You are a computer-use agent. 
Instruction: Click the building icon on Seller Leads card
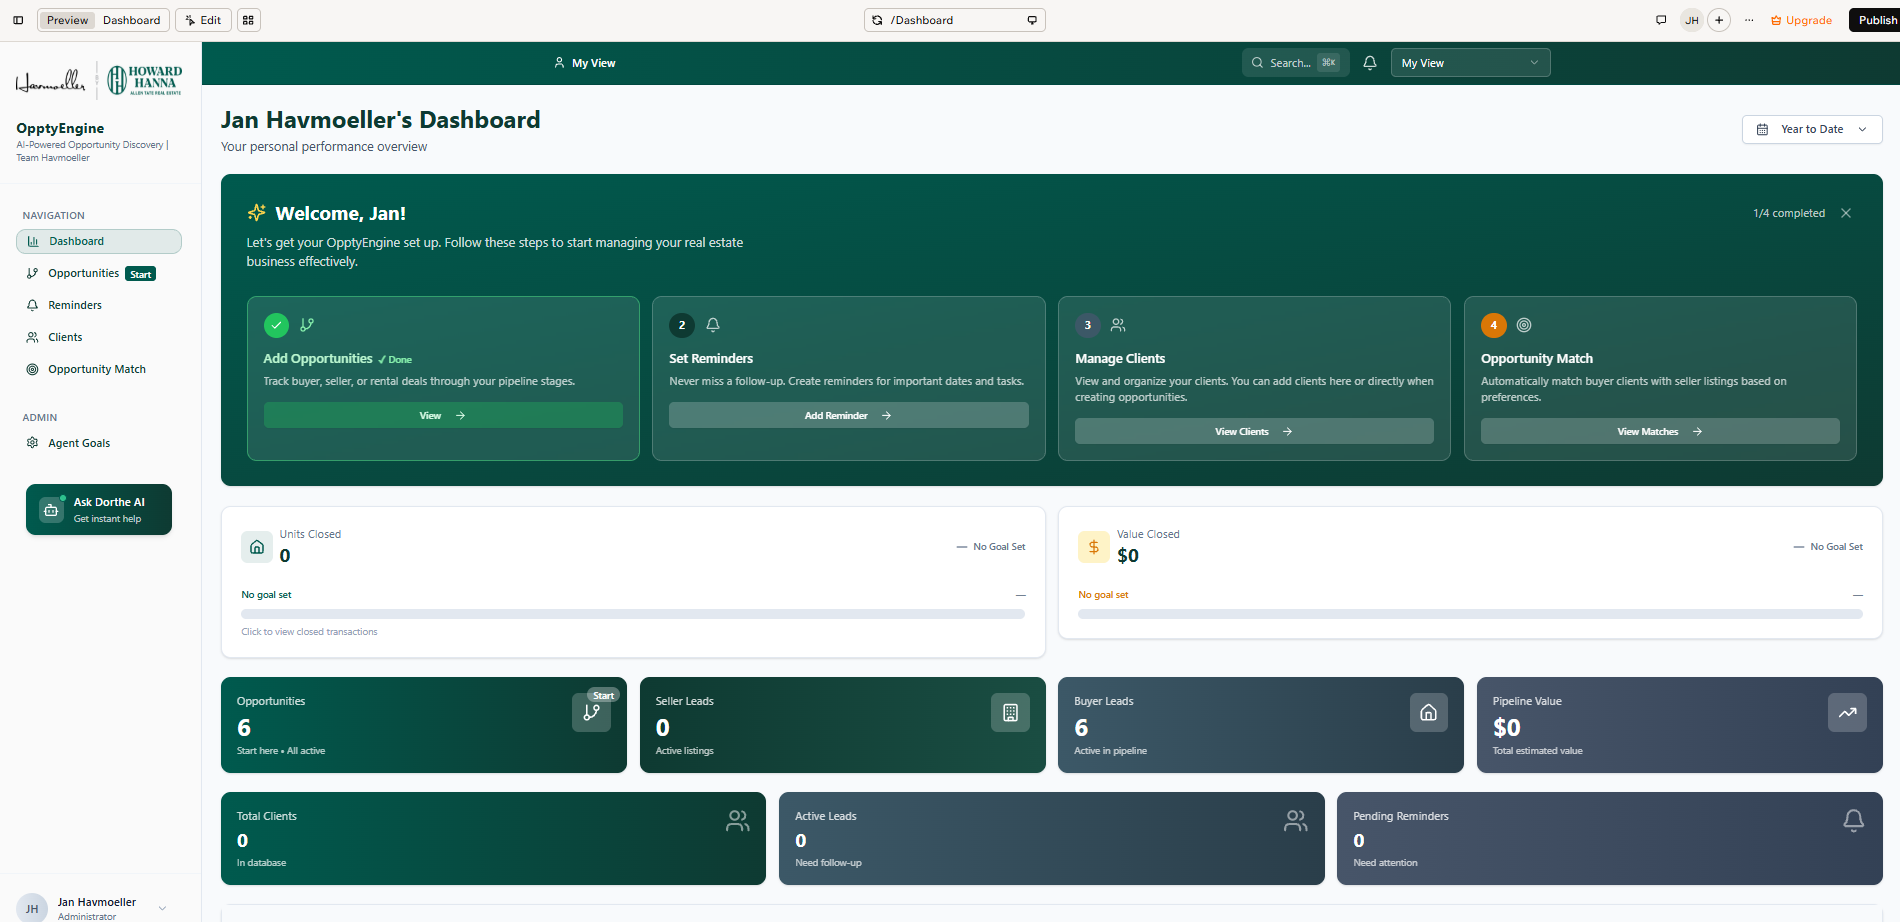coord(1010,713)
